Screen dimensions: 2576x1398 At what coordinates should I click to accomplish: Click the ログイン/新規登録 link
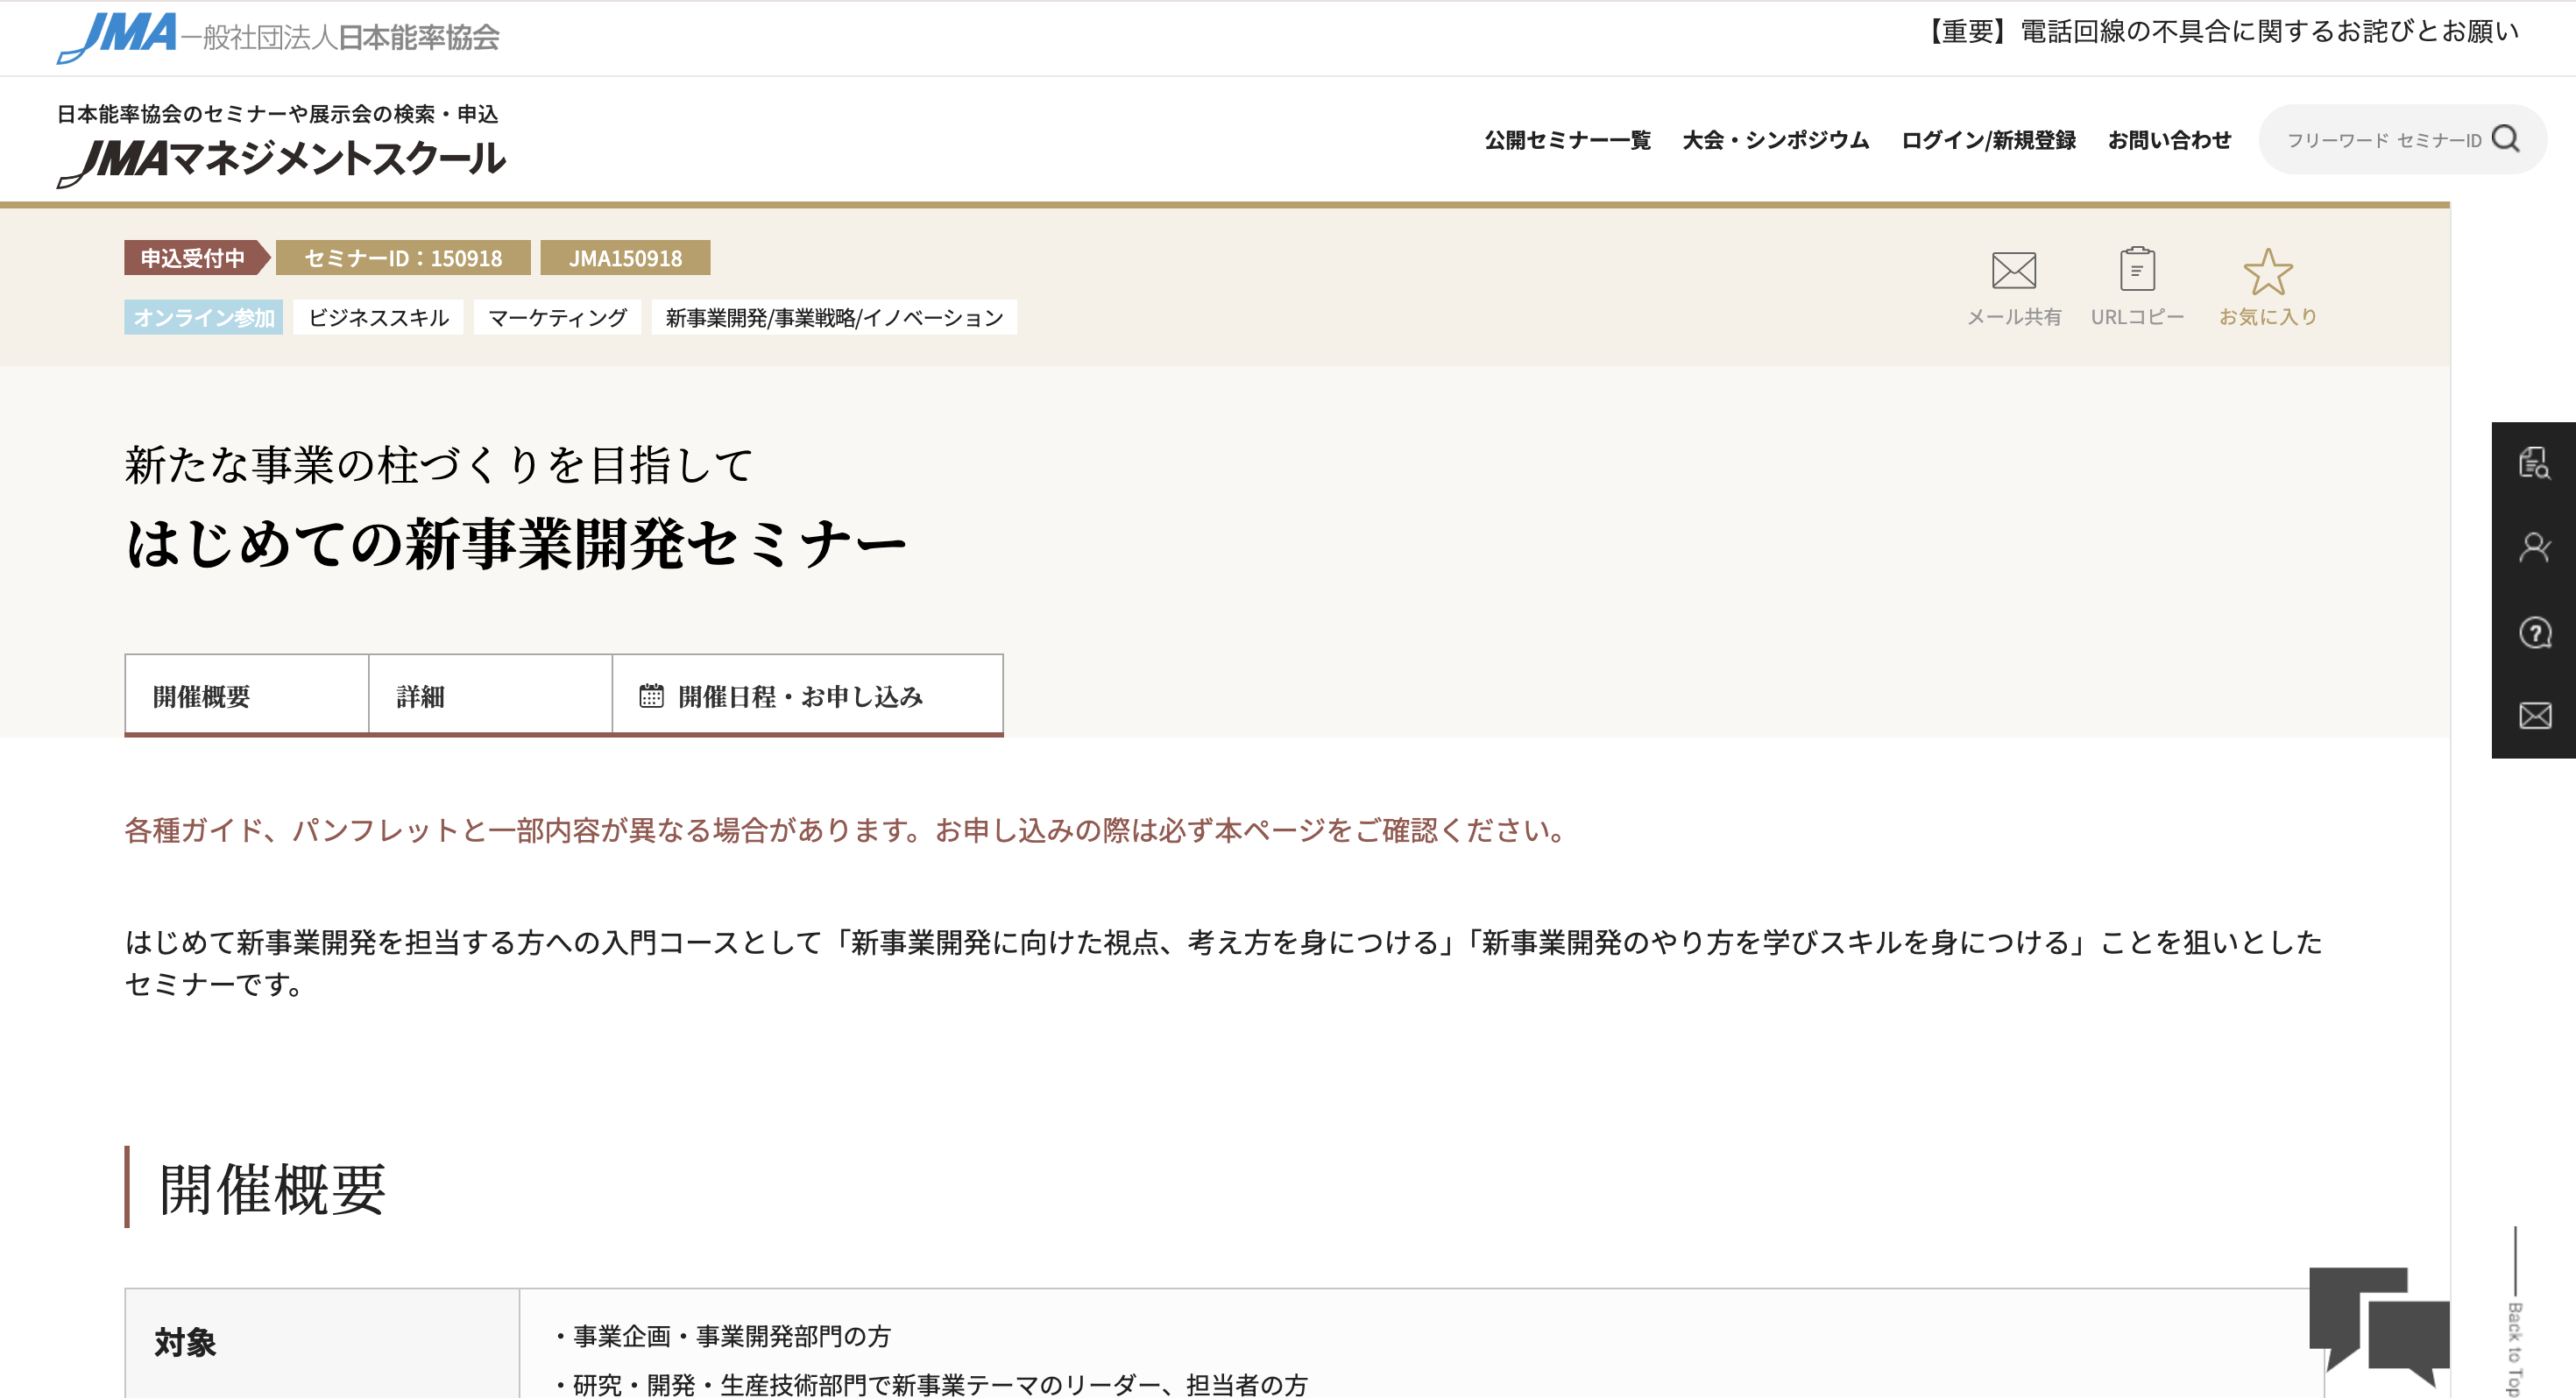point(1990,140)
